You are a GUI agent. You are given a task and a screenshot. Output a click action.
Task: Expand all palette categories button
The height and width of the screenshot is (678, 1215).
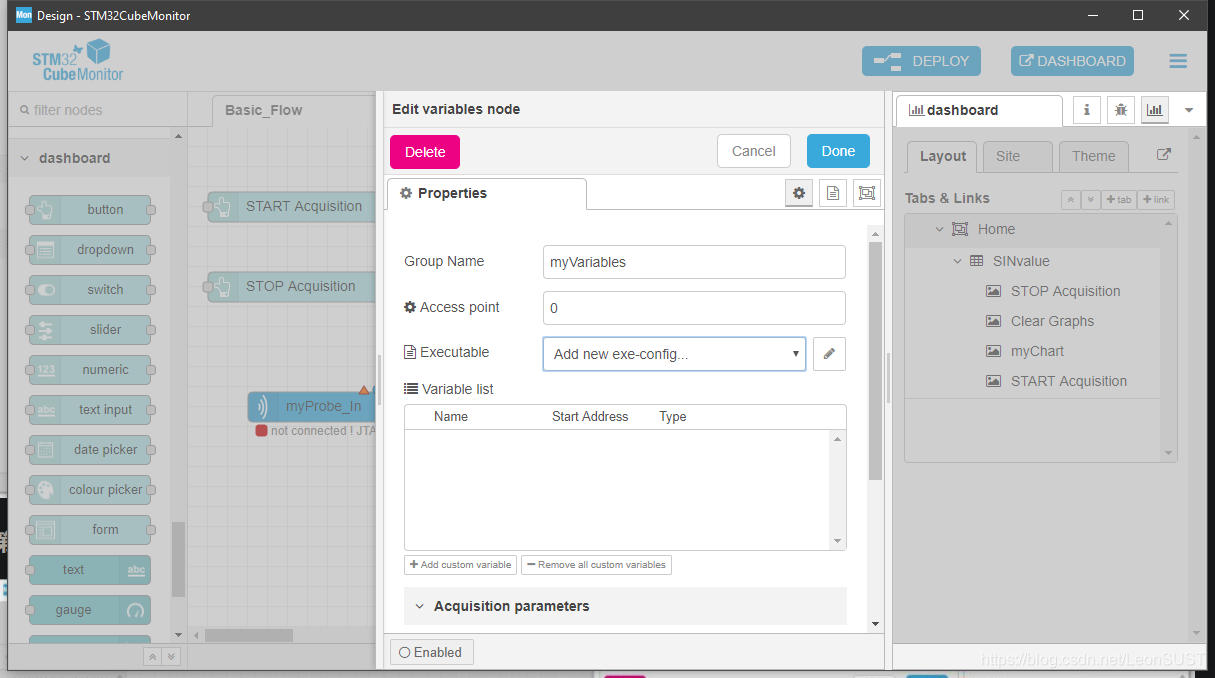point(171,657)
